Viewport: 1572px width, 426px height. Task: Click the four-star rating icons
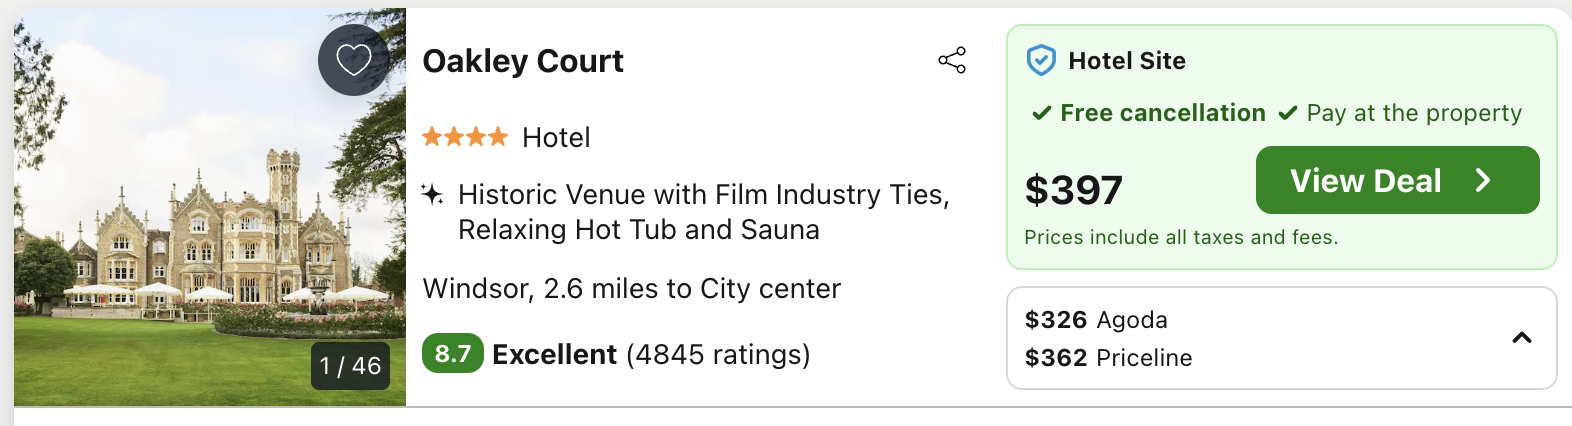[465, 137]
